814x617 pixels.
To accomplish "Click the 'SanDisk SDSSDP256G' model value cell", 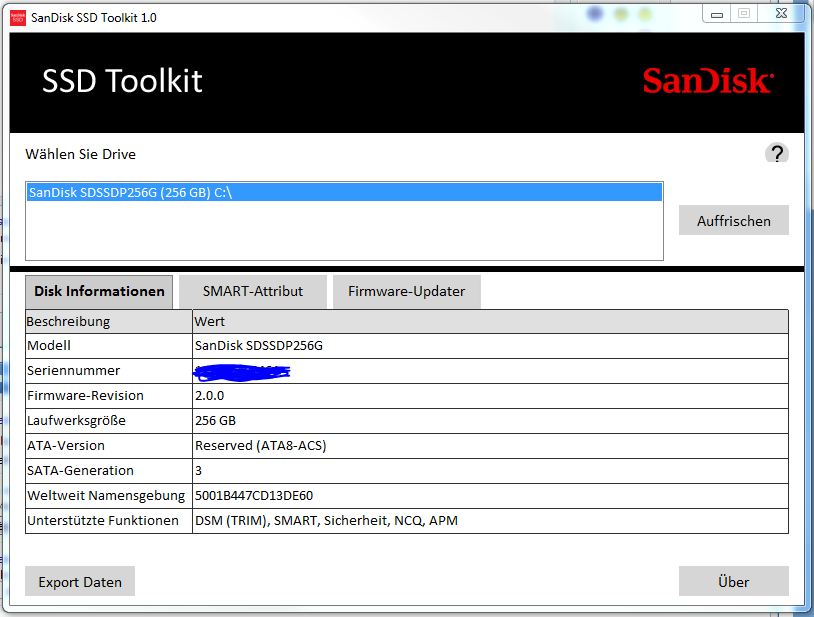I will [x=490, y=346].
